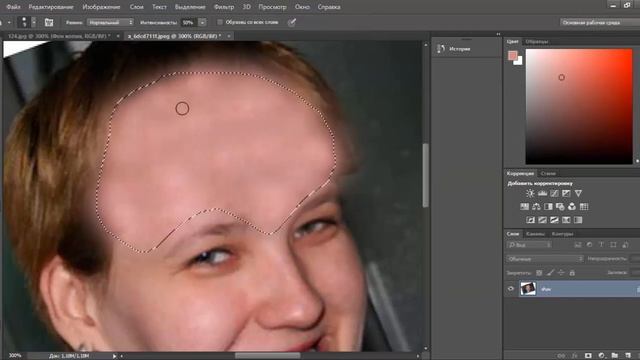Open the Интенсивность 50% slider arrow

[202, 22]
